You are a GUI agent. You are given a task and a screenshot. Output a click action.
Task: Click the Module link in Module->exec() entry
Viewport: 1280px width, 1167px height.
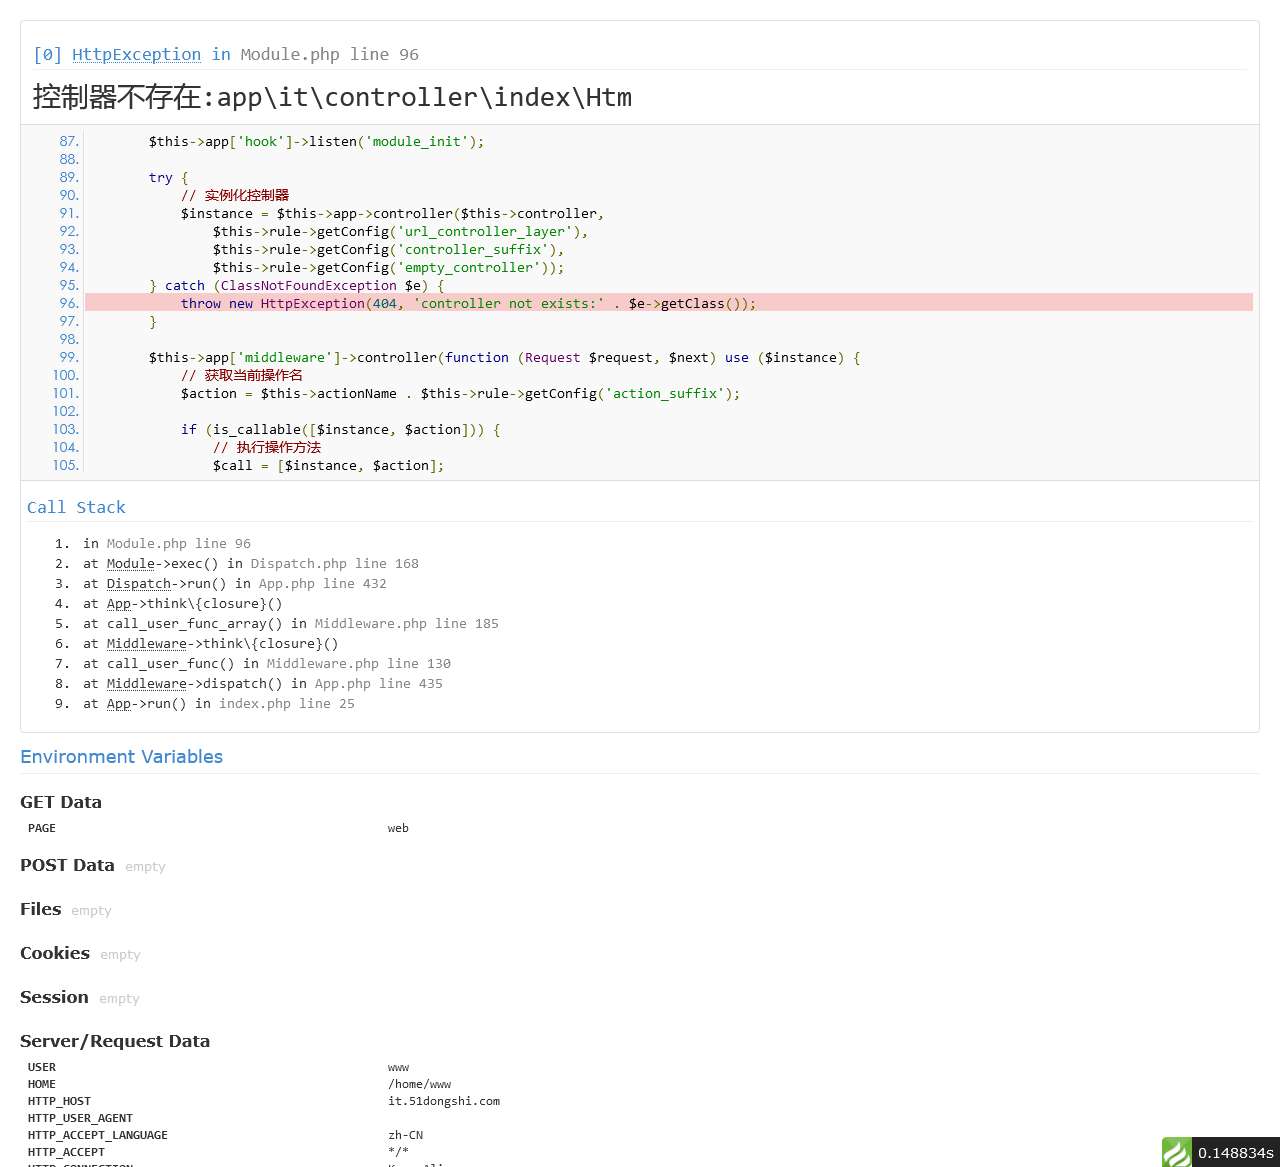click(x=130, y=563)
